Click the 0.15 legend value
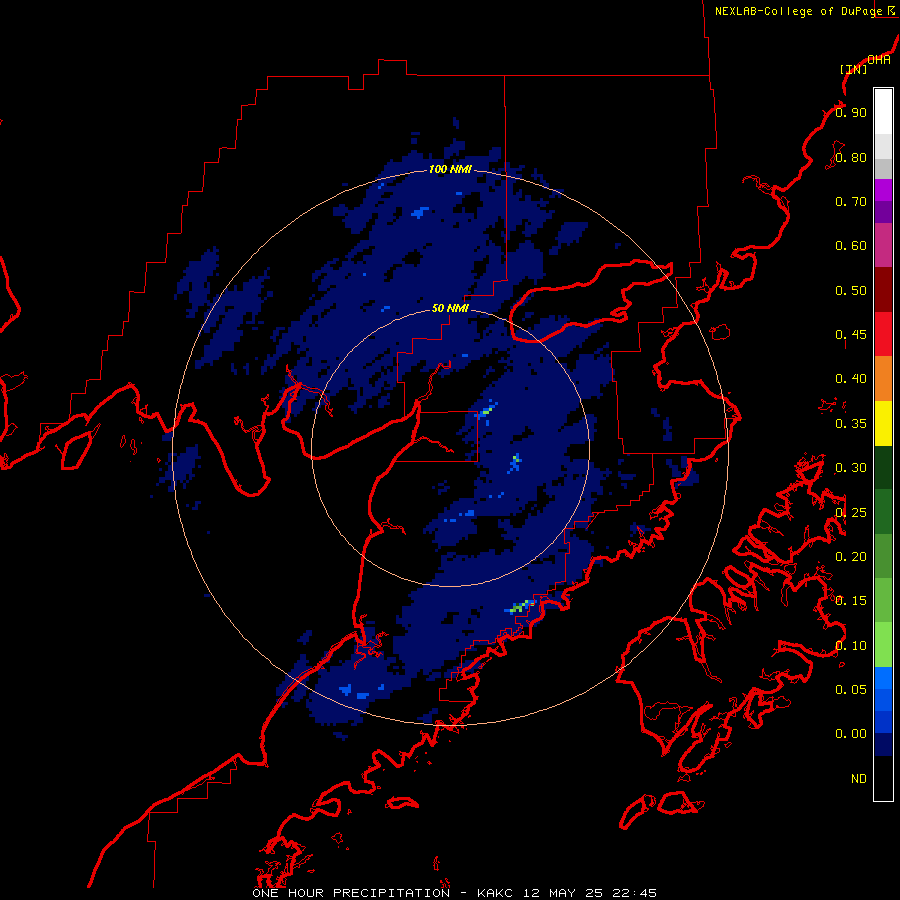 [x=851, y=601]
